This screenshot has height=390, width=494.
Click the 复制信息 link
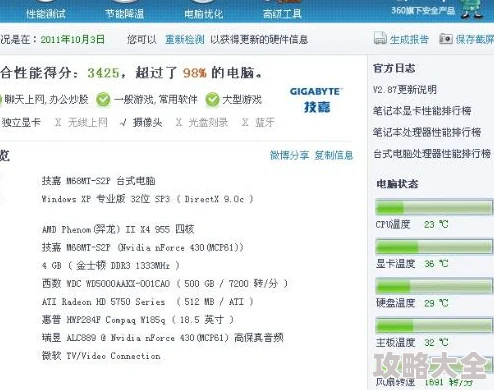pyautogui.click(x=334, y=155)
